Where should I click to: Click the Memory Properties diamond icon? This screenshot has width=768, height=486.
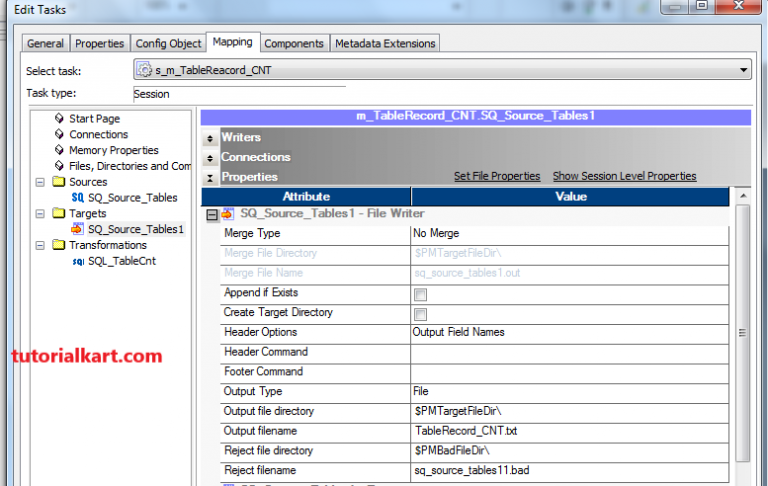(59, 151)
